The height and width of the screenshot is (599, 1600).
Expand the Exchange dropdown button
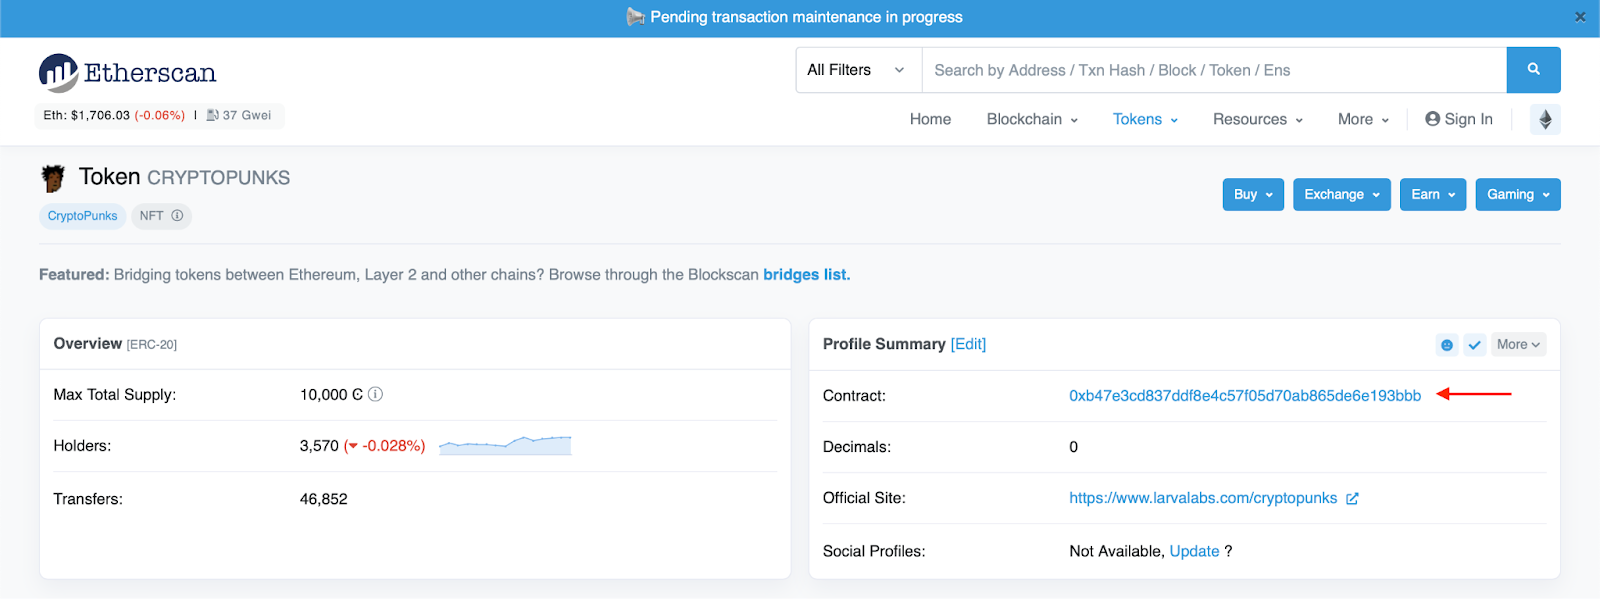click(1341, 195)
